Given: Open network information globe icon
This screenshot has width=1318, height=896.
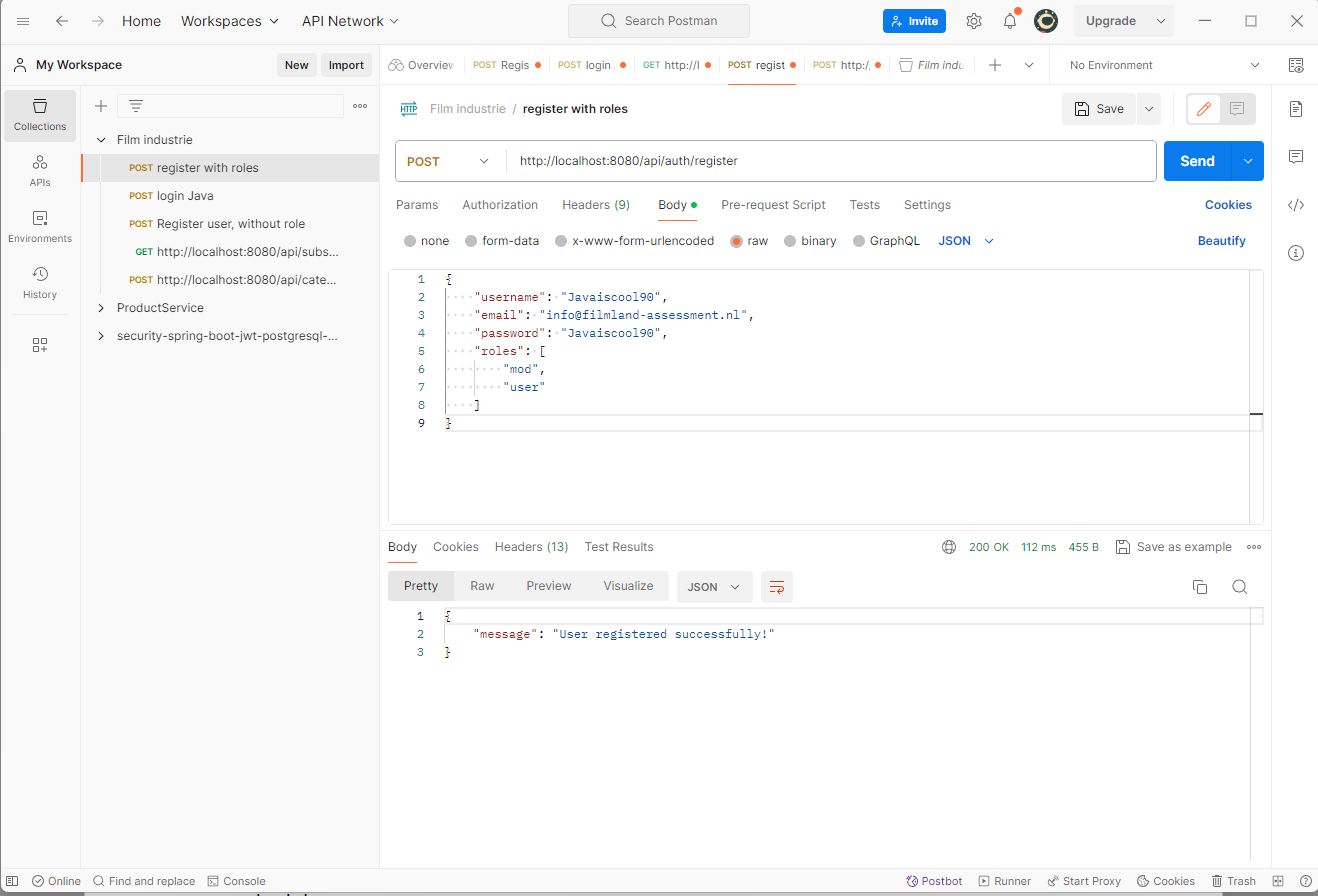Looking at the screenshot, I should (949, 547).
